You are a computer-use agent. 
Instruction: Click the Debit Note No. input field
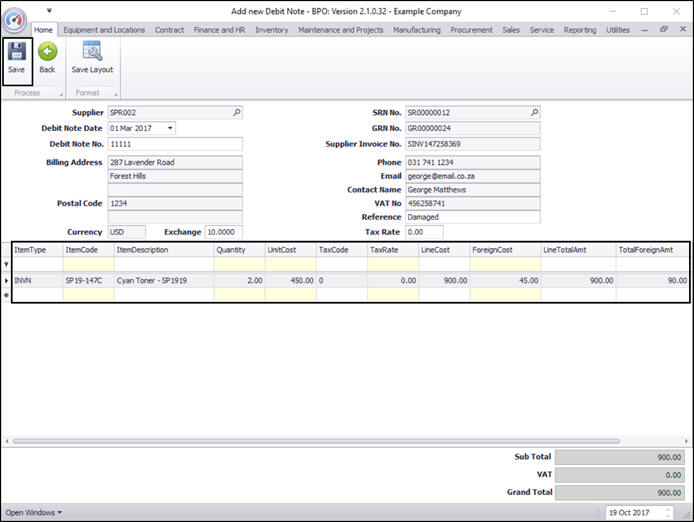tap(175, 144)
